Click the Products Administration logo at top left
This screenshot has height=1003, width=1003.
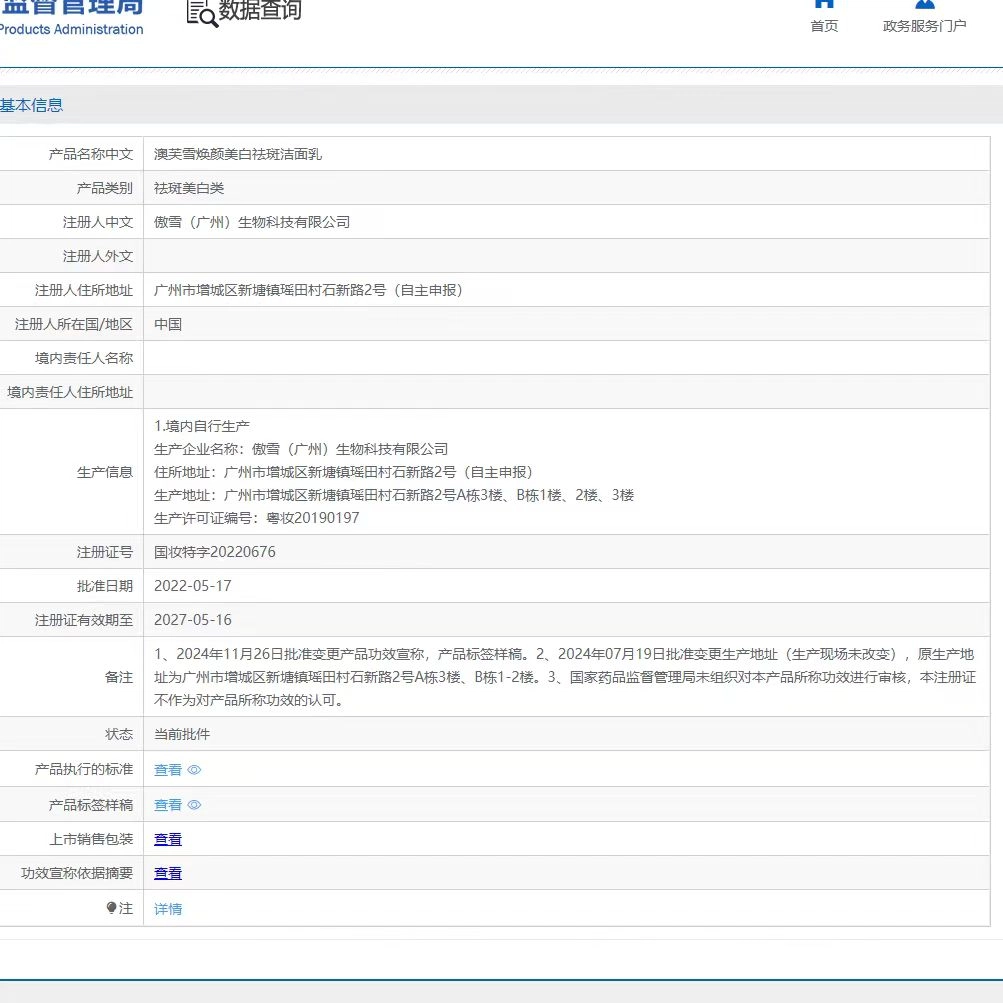[x=71, y=18]
